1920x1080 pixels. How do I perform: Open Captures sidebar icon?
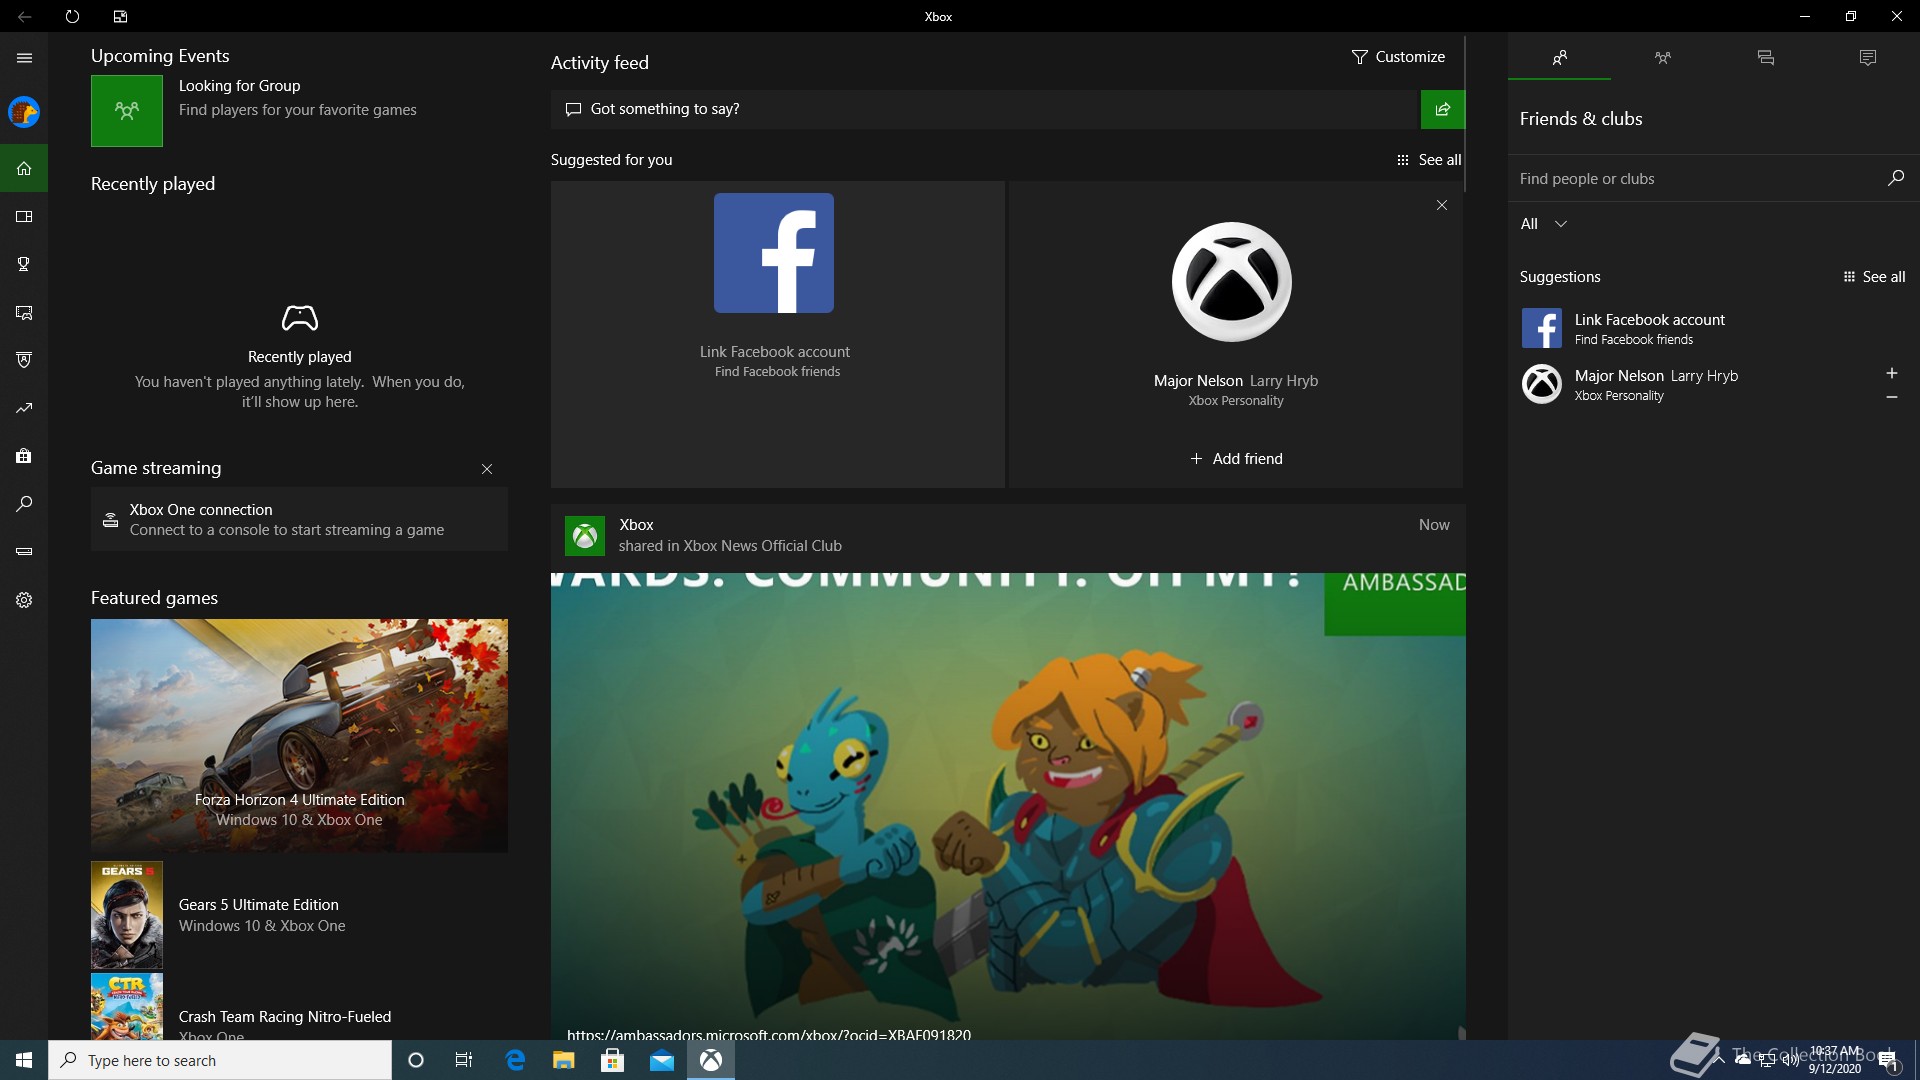(x=24, y=312)
